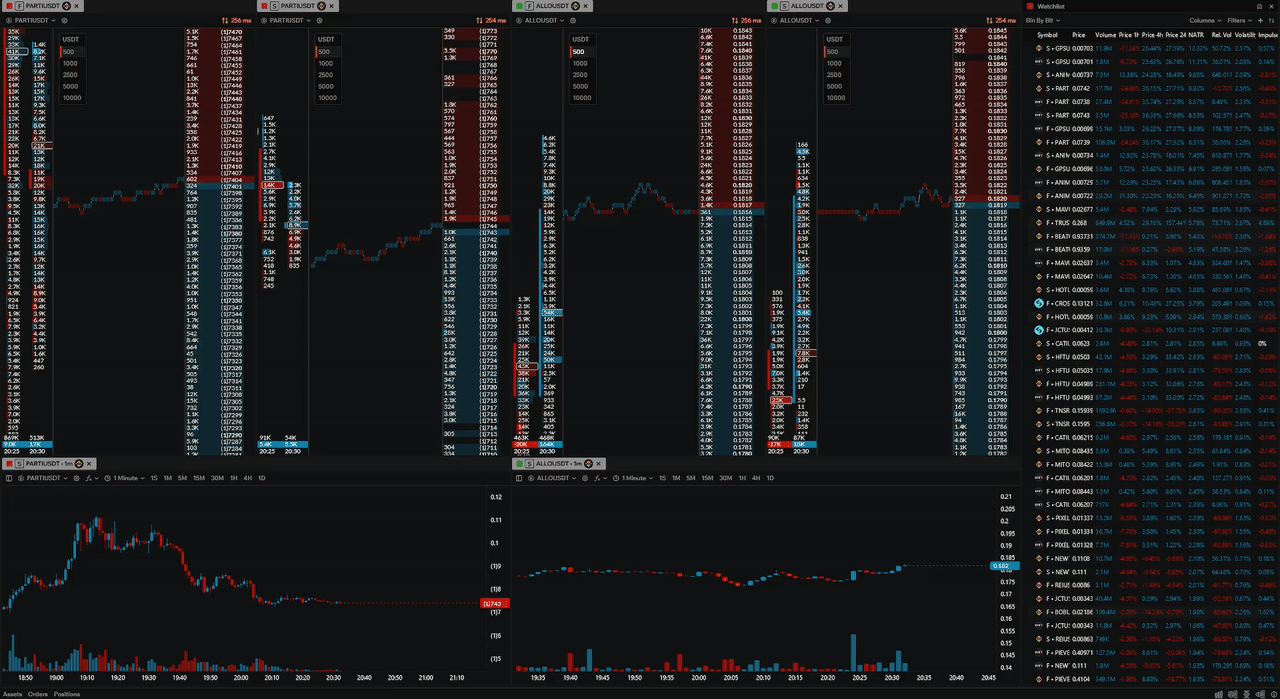Expand the Bin By Bit watchlist dropdown
The height and width of the screenshot is (699, 1280).
pos(1045,20)
